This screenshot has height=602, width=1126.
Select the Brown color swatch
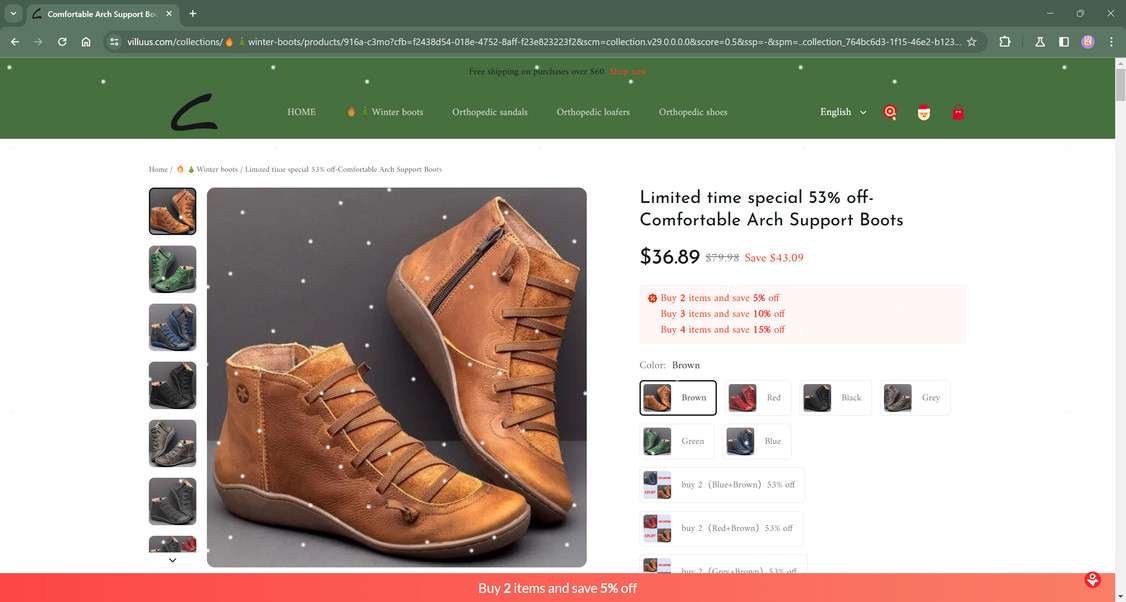coord(678,397)
